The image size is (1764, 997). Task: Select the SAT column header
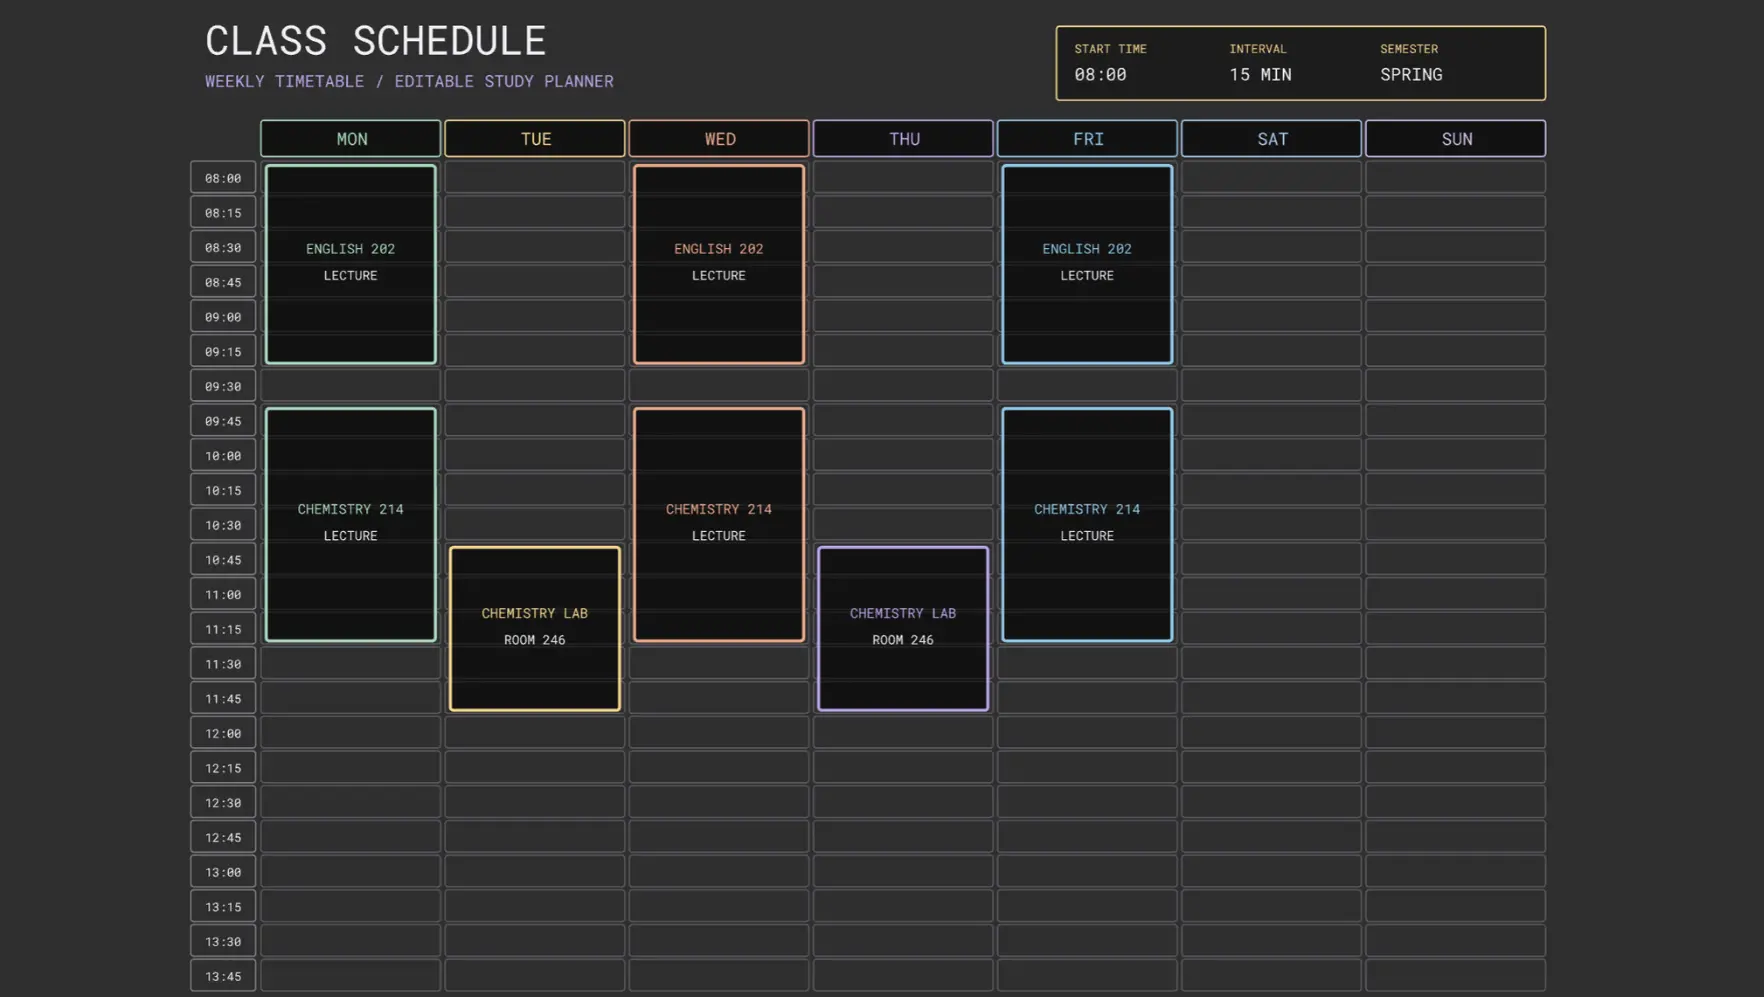(1271, 139)
